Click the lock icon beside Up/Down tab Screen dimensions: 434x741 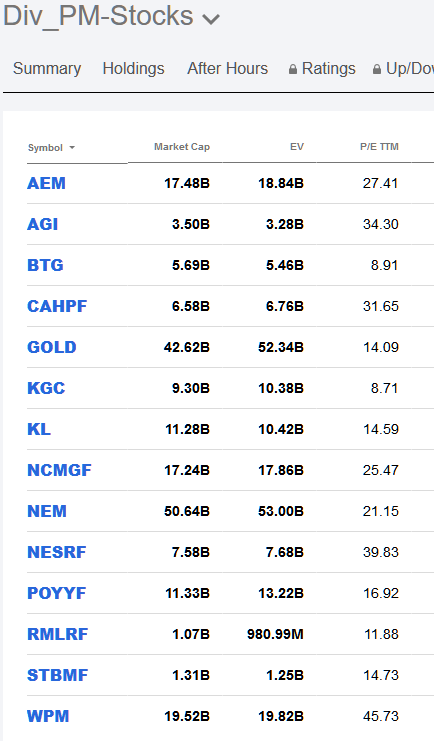pyautogui.click(x=377, y=69)
